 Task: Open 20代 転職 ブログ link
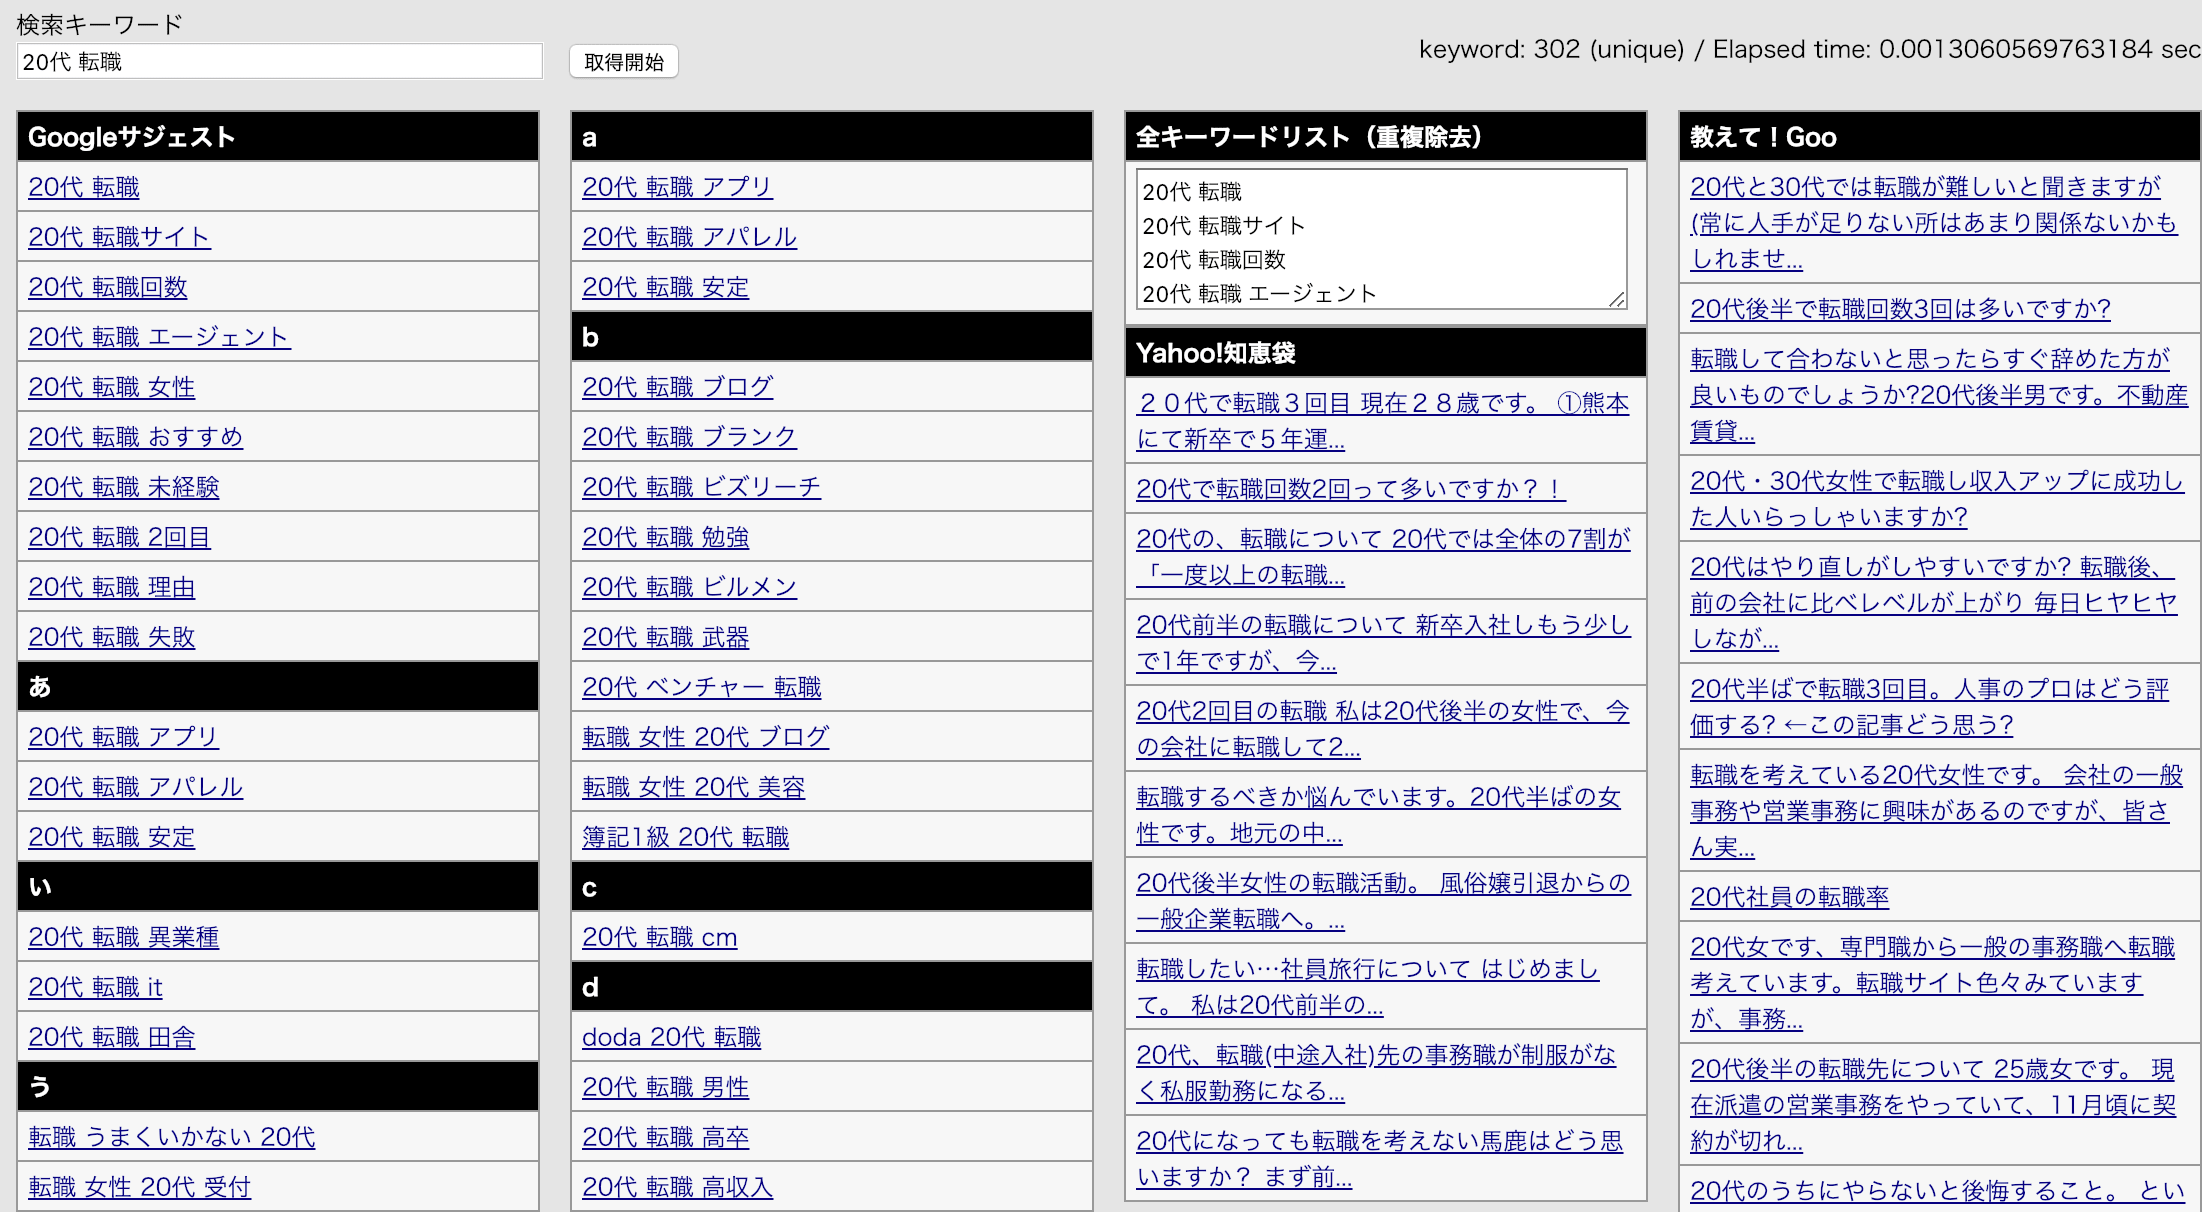[678, 387]
